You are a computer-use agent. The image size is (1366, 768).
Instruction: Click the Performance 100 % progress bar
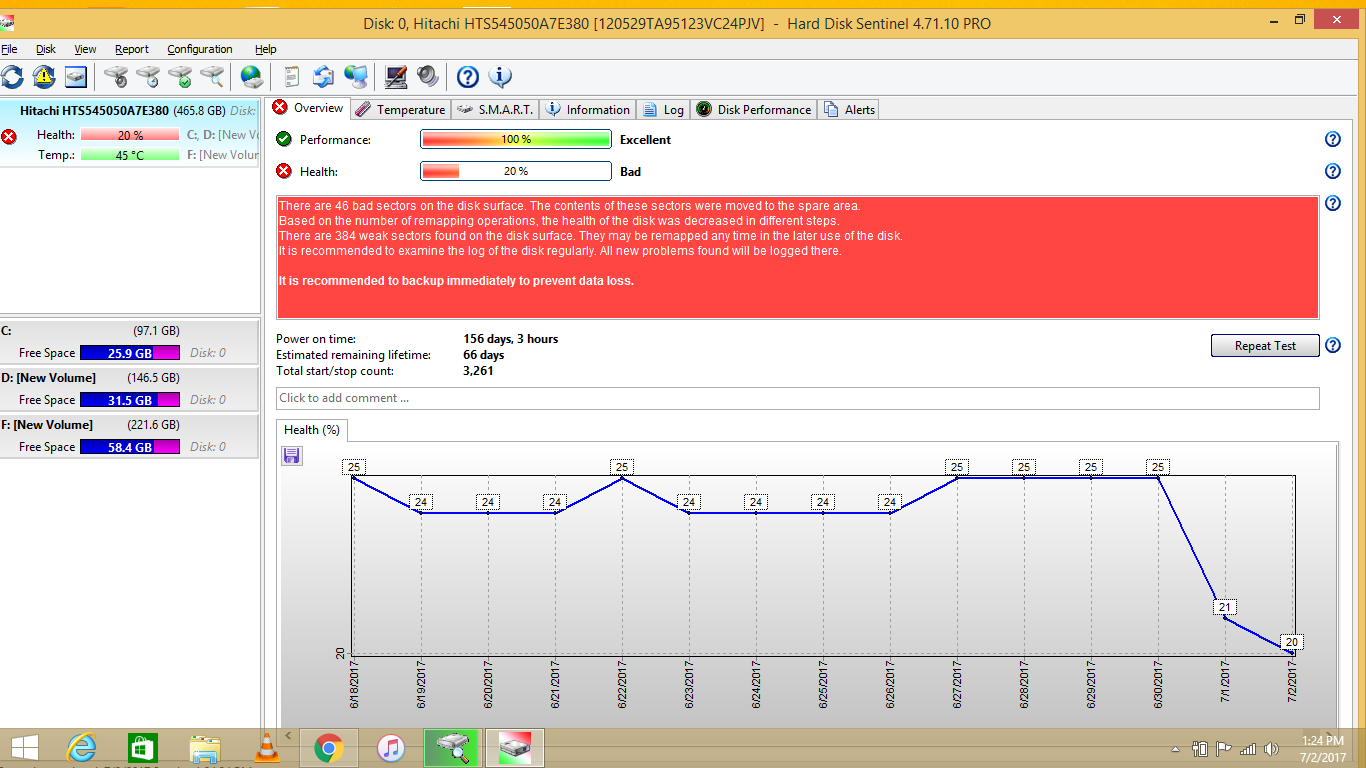[516, 140]
